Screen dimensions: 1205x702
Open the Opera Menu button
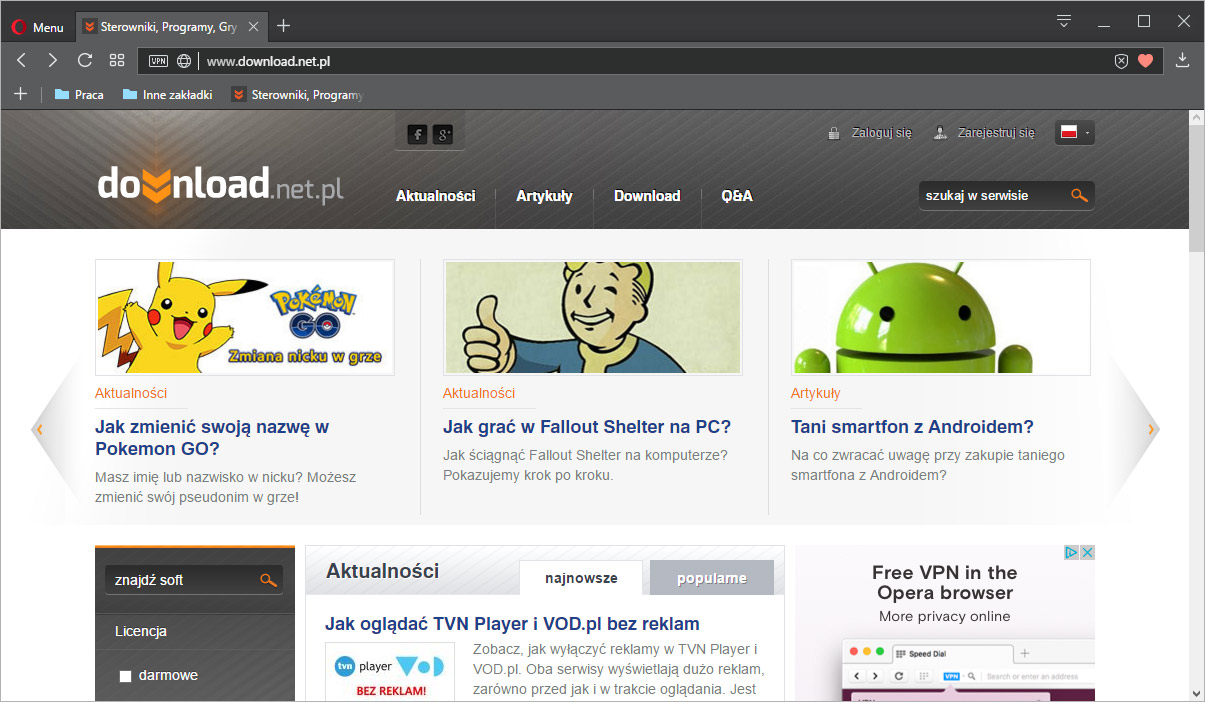38,27
